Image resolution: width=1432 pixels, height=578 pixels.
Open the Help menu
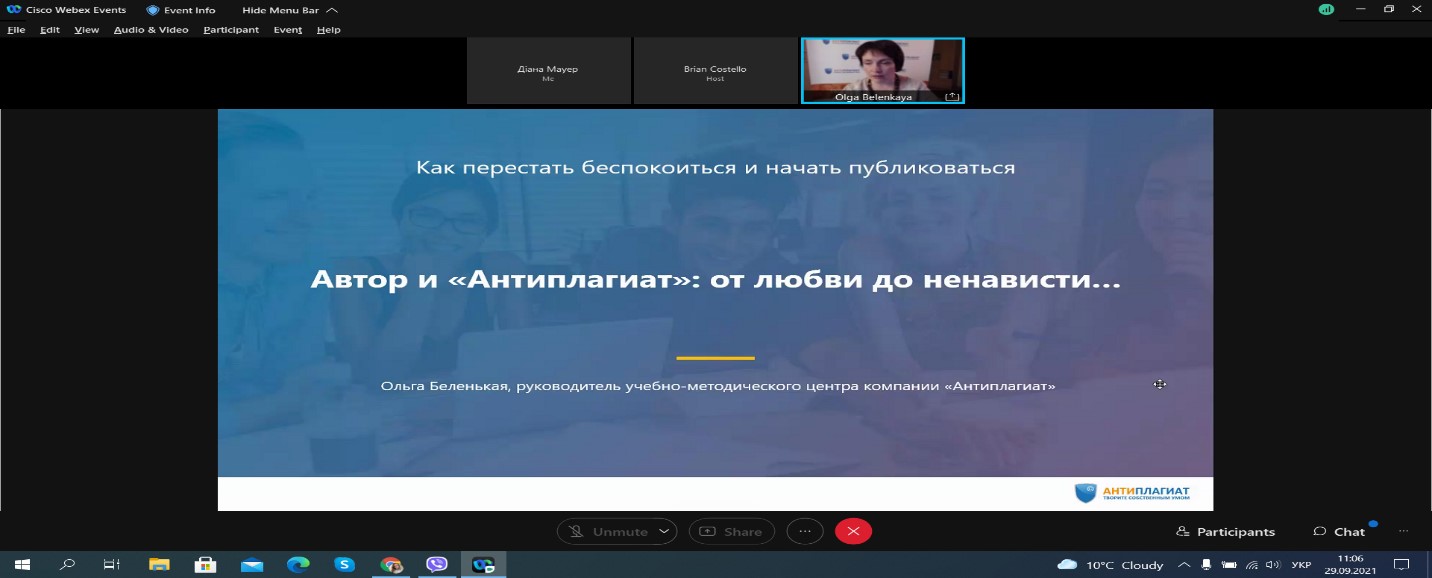point(329,30)
